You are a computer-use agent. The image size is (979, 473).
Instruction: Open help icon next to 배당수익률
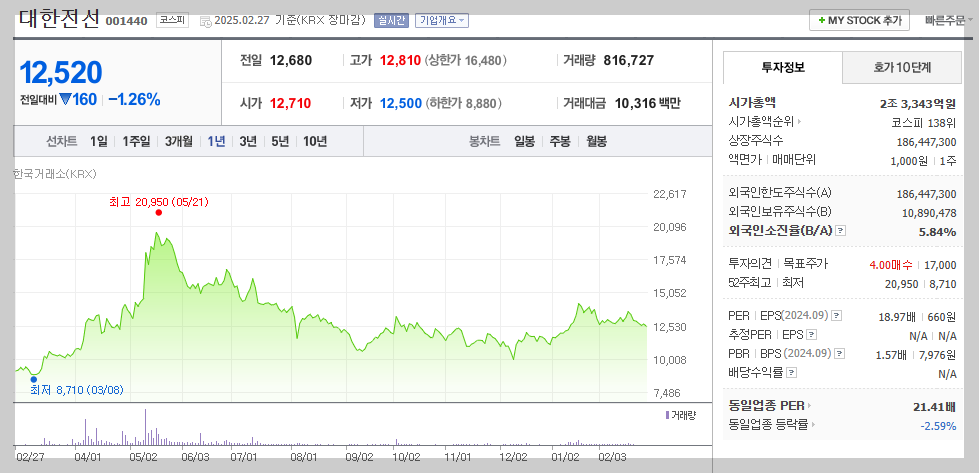click(x=792, y=373)
